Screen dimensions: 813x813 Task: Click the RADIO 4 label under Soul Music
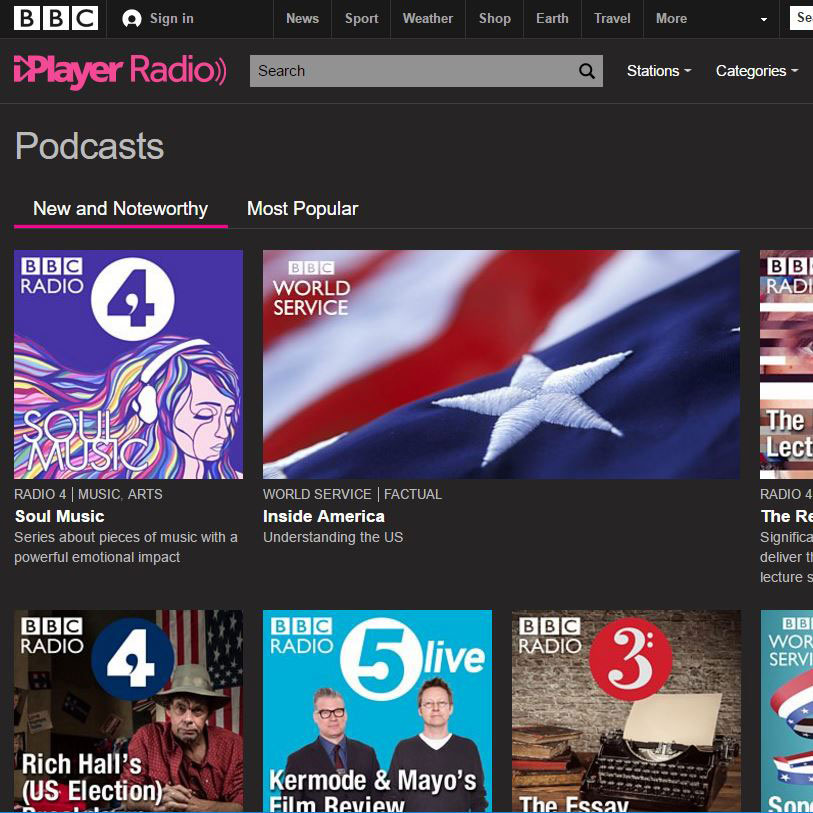point(40,495)
